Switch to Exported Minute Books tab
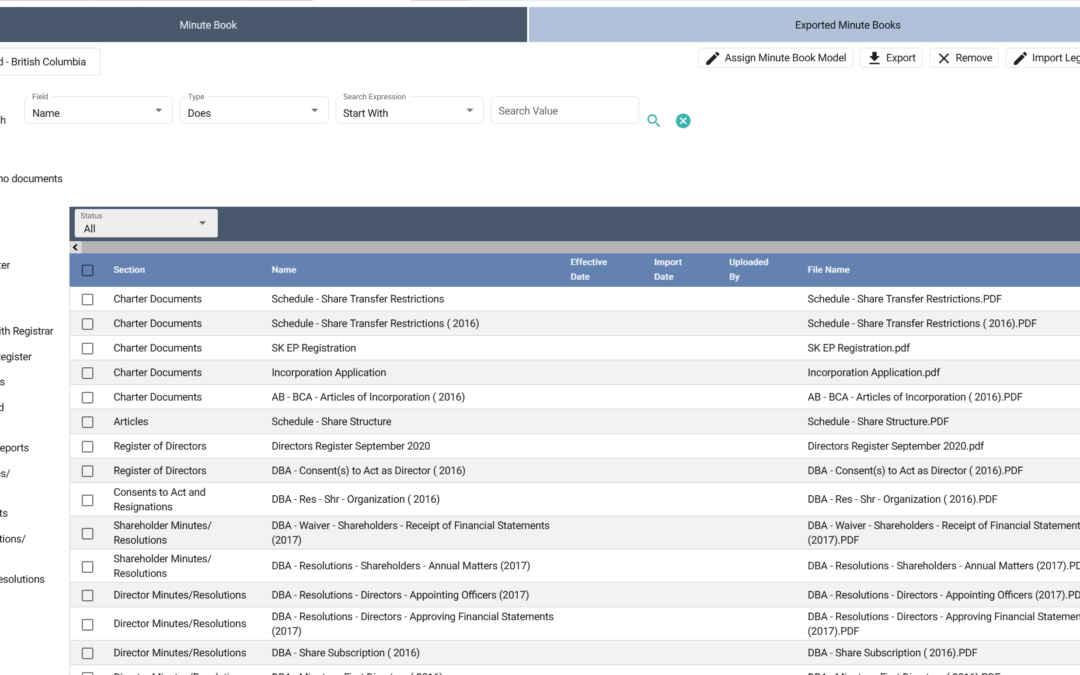 coord(804,25)
